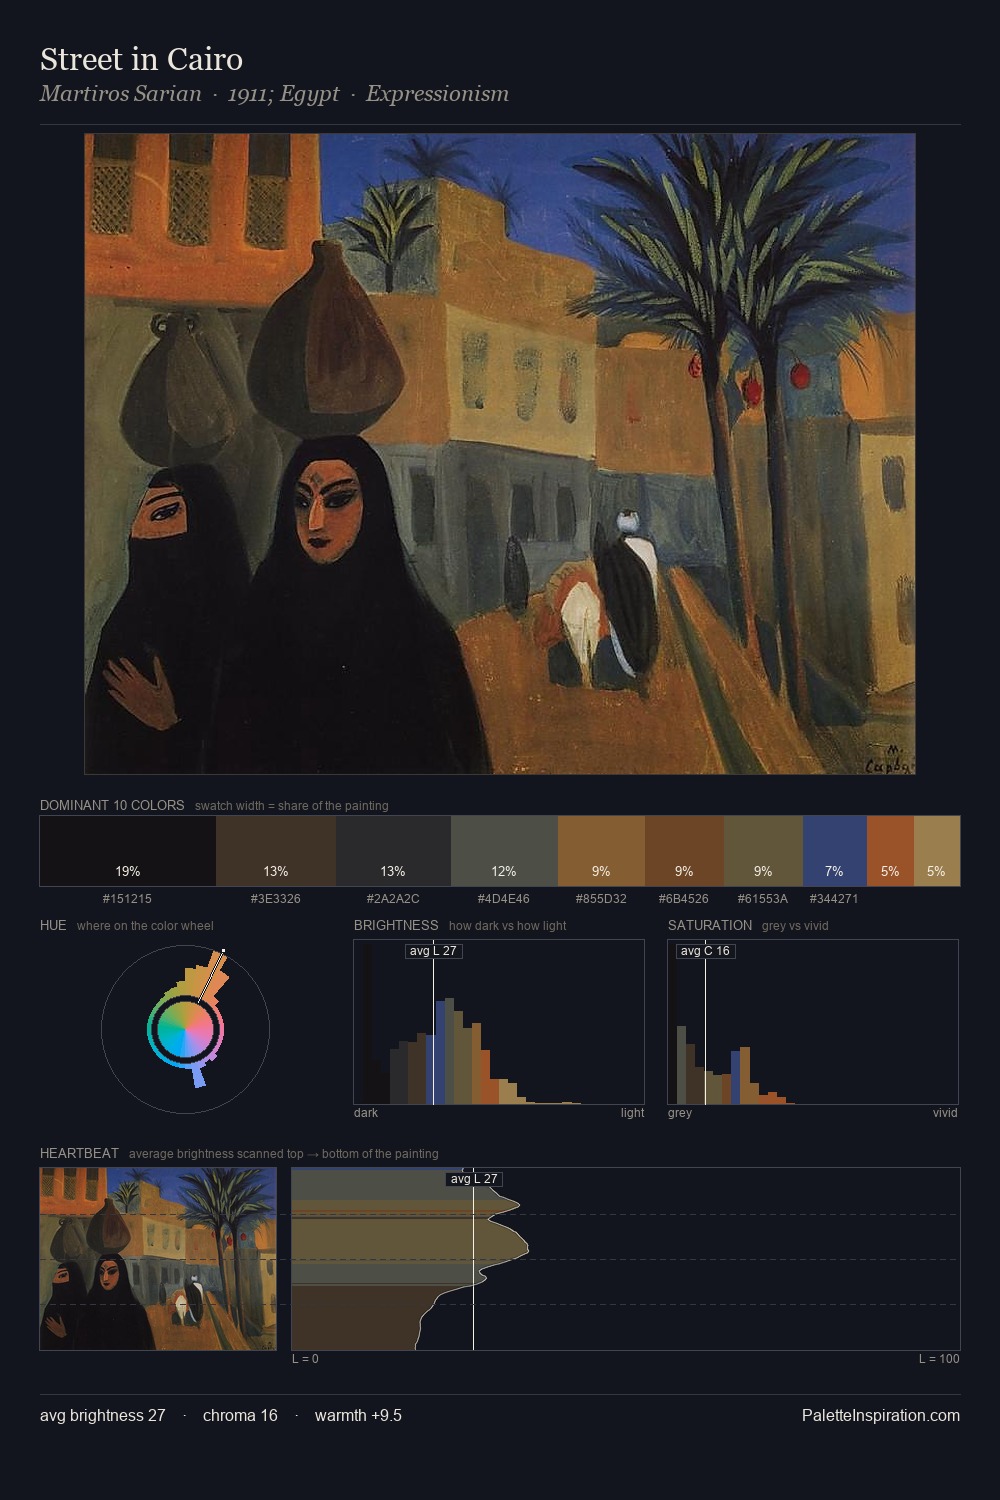Click the title Street in Cairo

[141, 59]
